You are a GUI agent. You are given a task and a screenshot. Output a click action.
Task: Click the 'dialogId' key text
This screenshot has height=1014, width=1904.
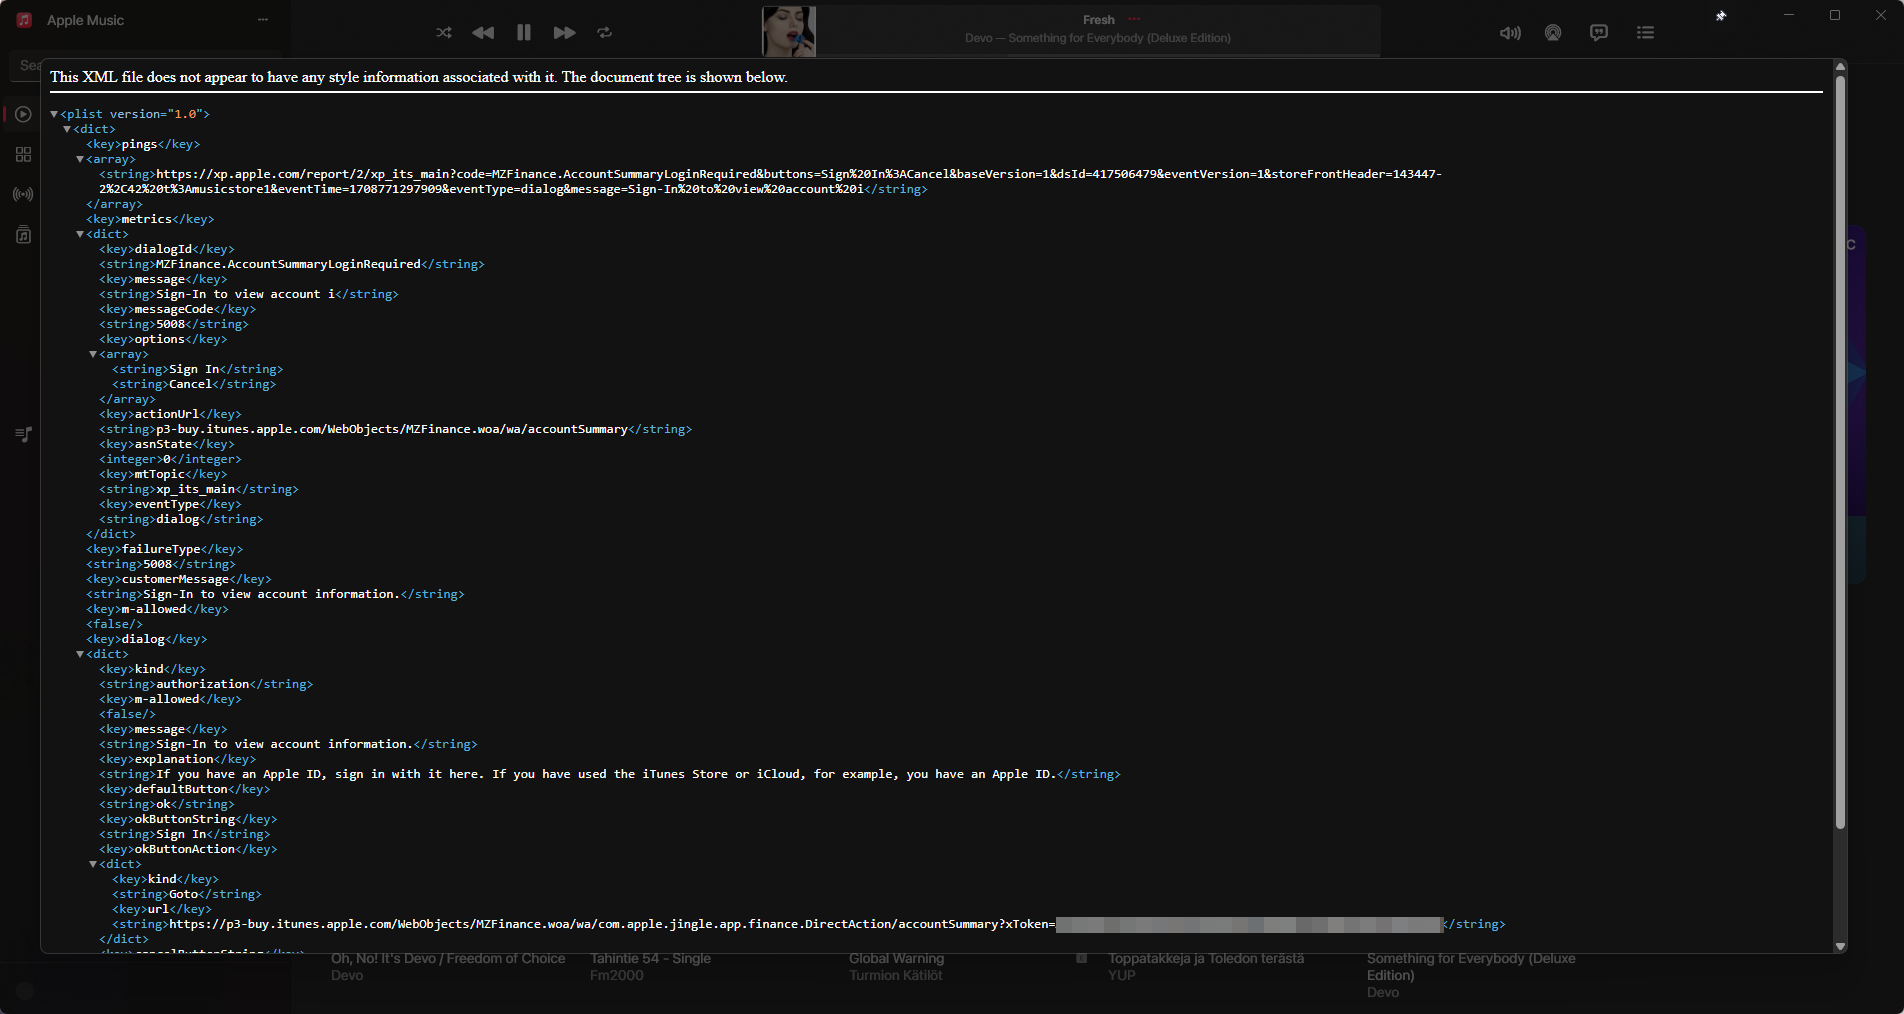coord(163,249)
